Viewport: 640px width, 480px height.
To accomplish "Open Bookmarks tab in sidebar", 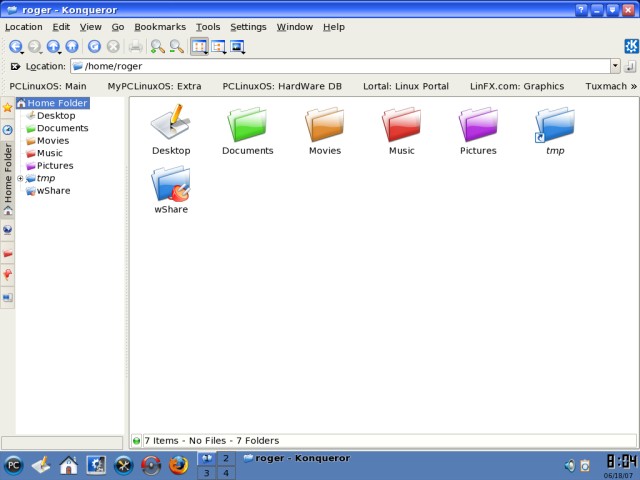I will click(x=7, y=107).
